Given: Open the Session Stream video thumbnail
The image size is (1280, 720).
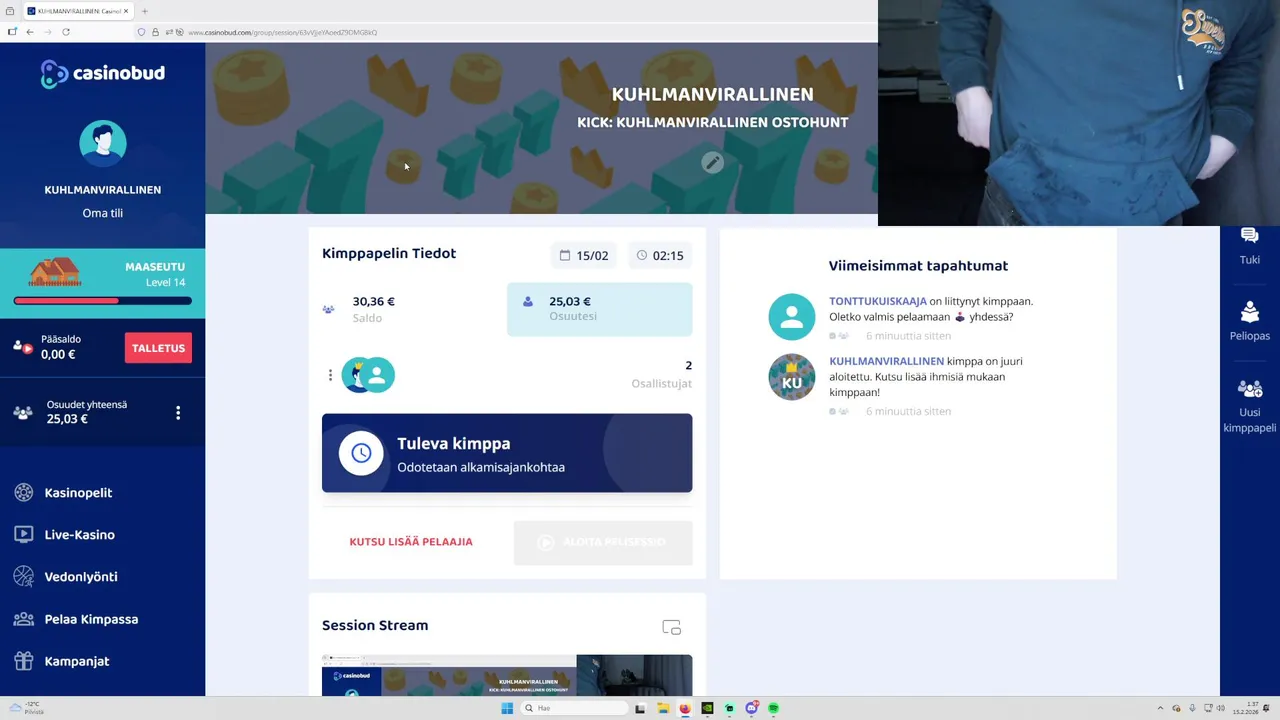Looking at the screenshot, I should point(507,675).
